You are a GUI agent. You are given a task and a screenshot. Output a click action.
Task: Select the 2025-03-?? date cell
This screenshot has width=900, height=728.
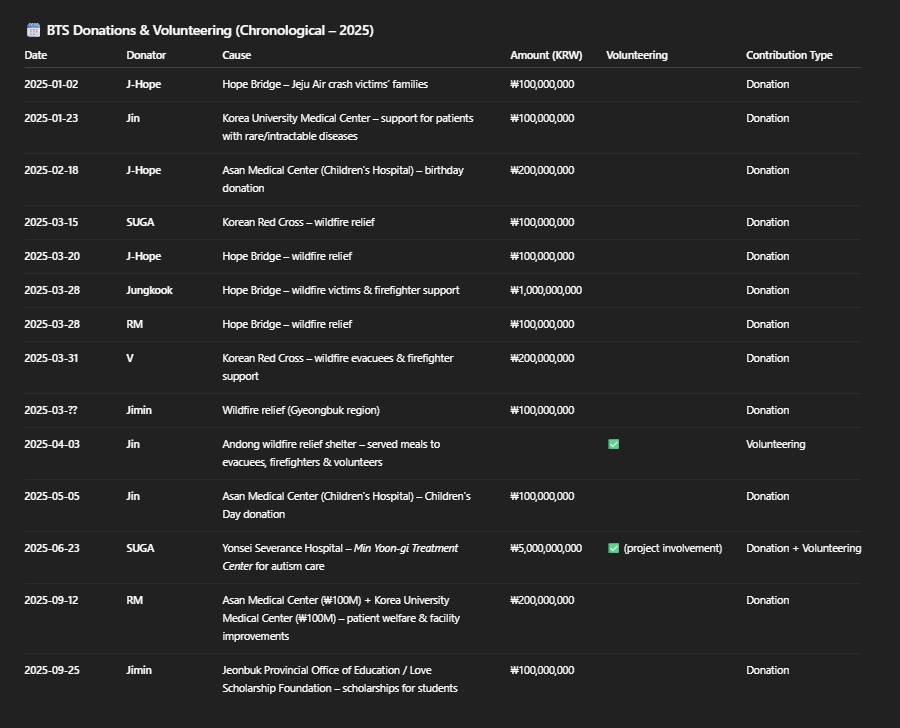click(x=51, y=410)
